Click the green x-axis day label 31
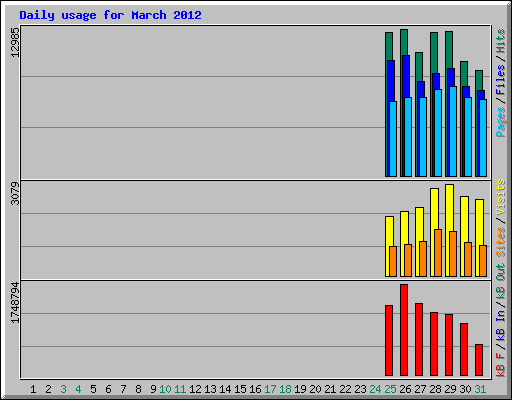The height and width of the screenshot is (400, 512). pos(480,389)
